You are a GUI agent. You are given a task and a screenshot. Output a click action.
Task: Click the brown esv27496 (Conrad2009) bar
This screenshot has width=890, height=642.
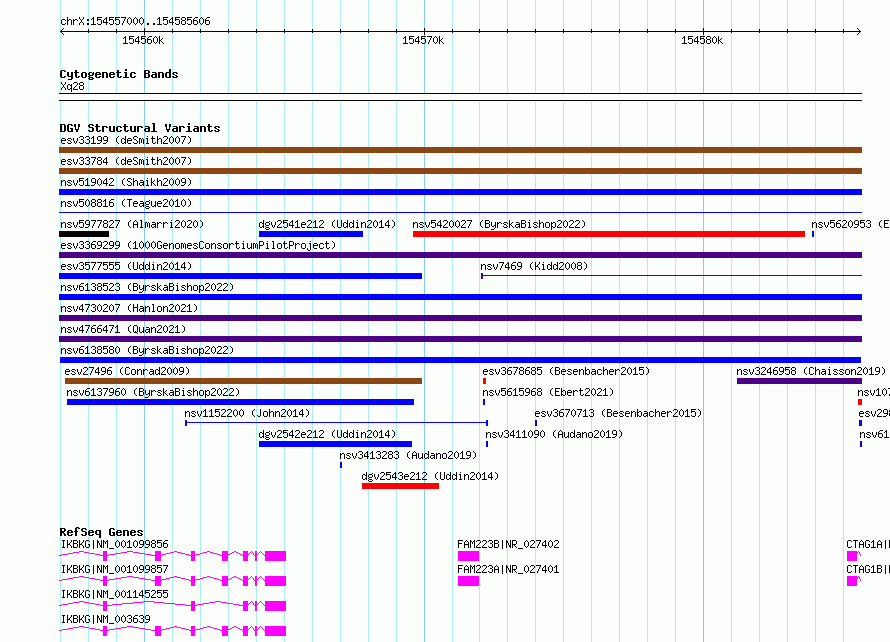click(x=244, y=381)
